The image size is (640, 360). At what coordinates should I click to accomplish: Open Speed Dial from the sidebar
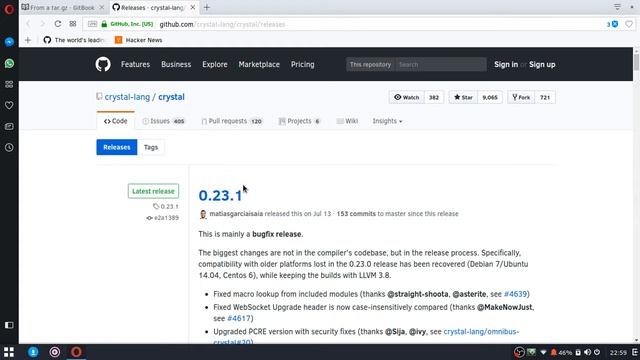coord(9,84)
